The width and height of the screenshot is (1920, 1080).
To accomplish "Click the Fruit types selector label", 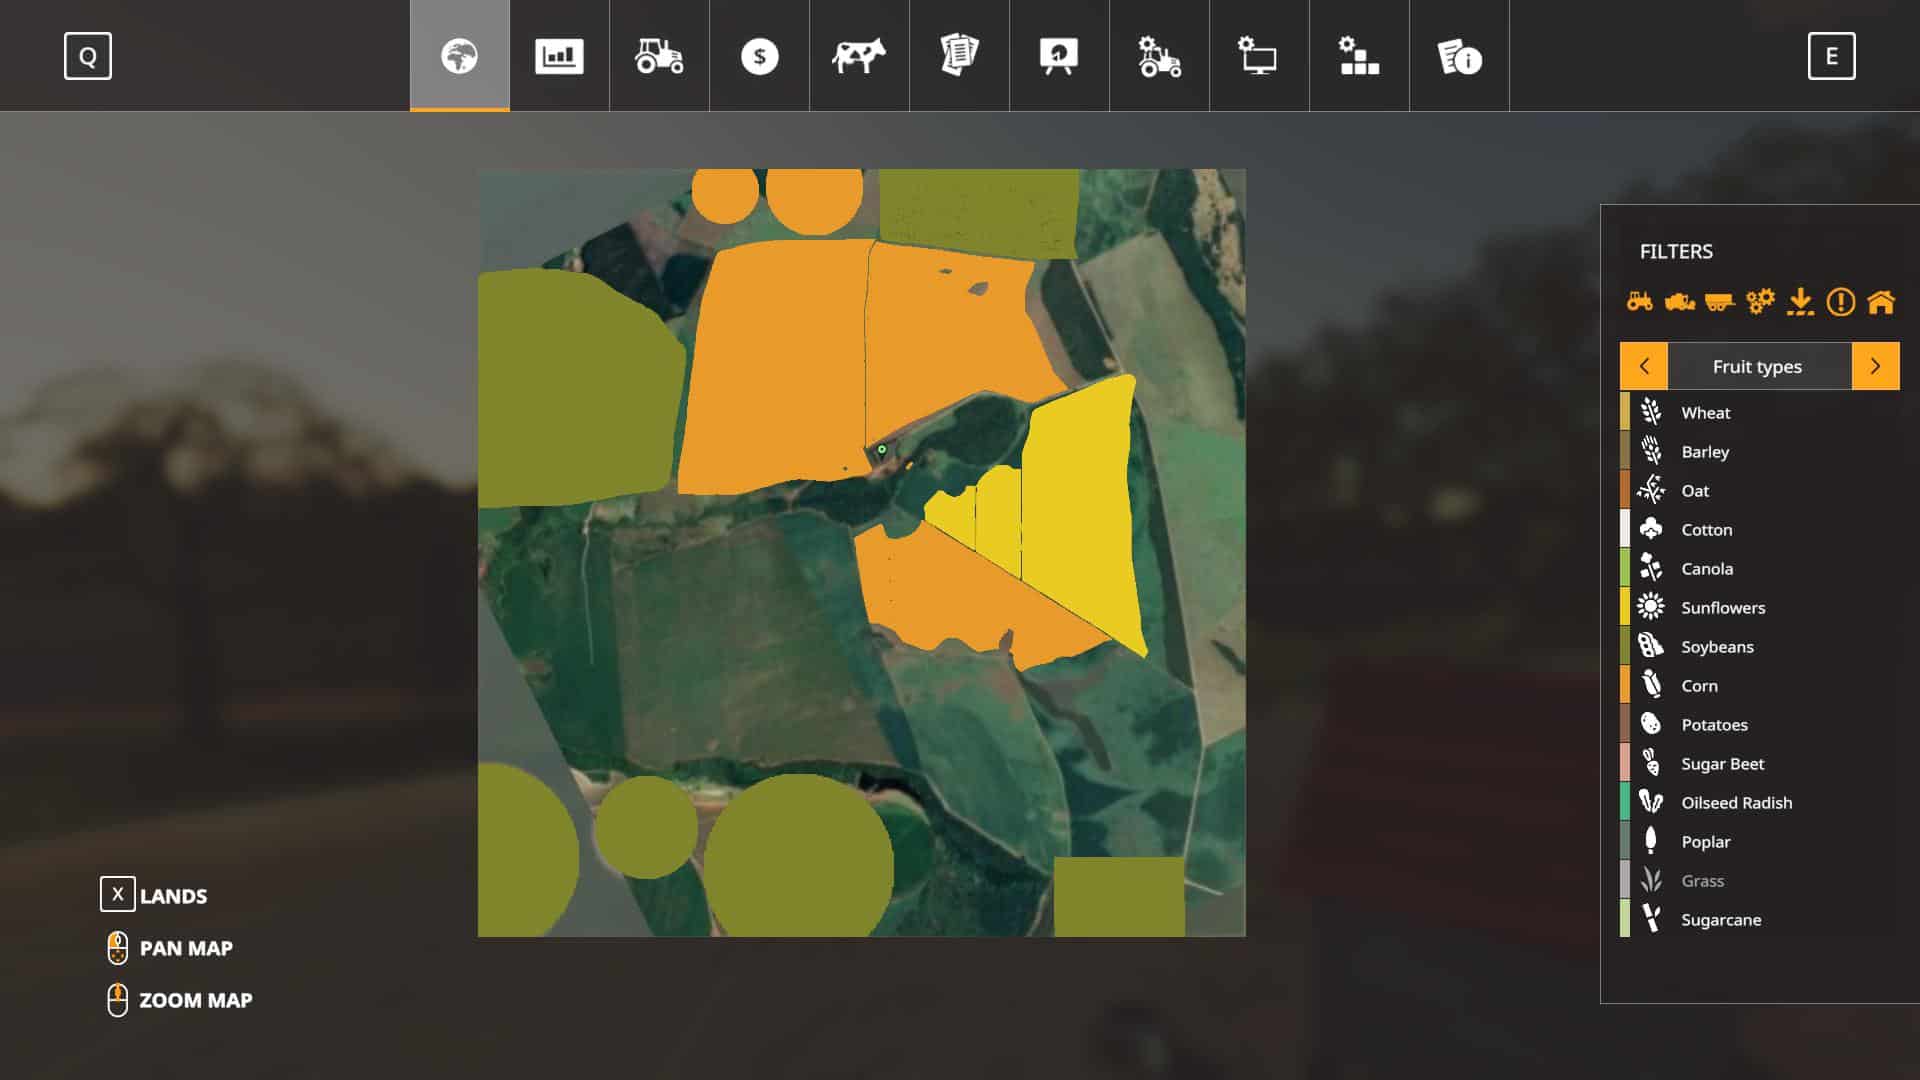I will point(1757,366).
